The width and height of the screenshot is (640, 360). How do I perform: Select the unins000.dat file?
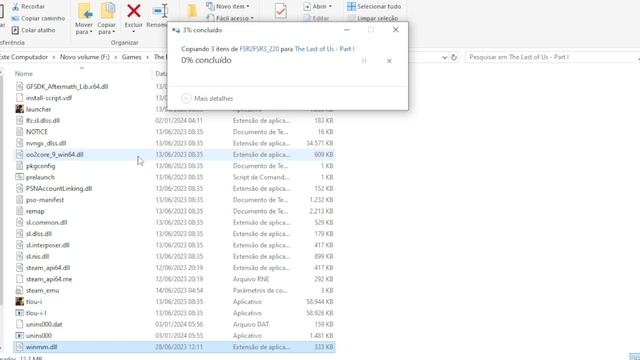coord(44,324)
